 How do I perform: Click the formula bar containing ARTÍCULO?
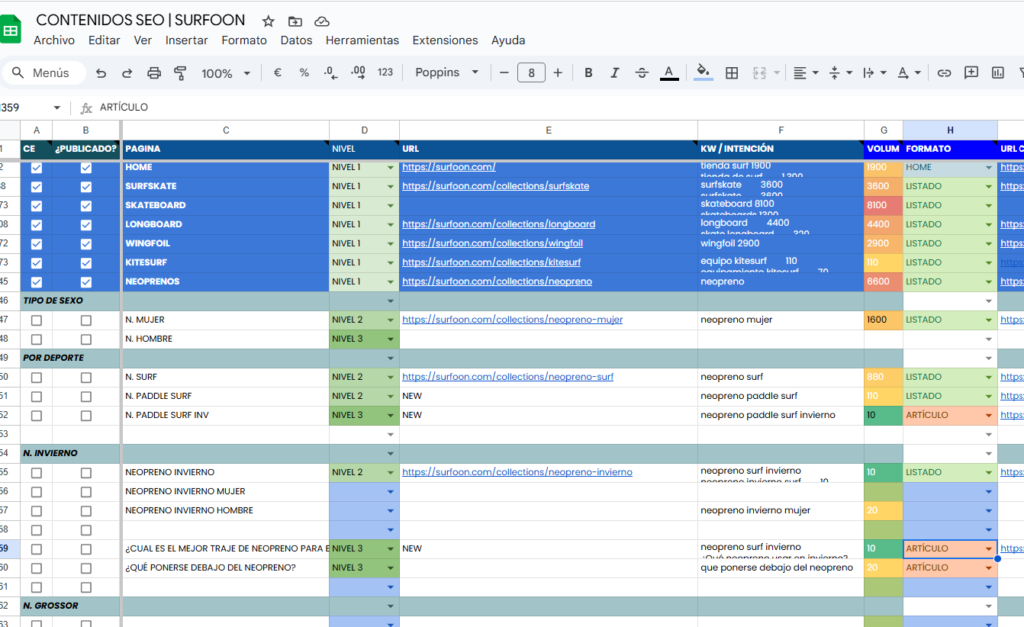(500, 107)
